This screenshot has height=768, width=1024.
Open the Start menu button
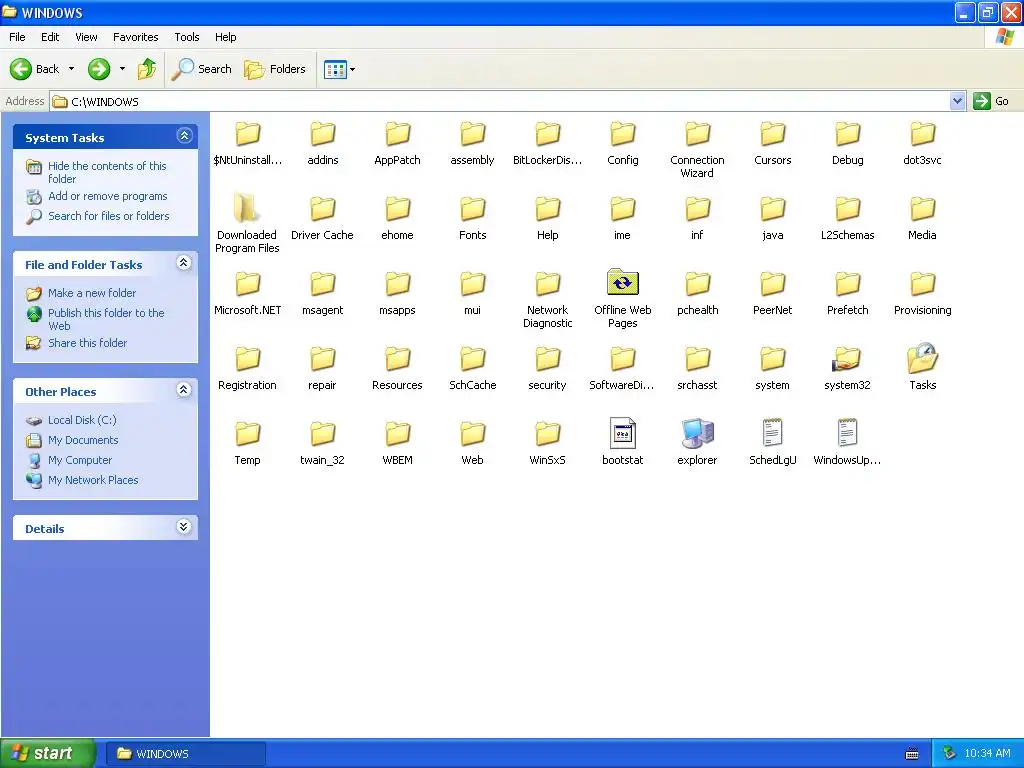[x=47, y=754]
